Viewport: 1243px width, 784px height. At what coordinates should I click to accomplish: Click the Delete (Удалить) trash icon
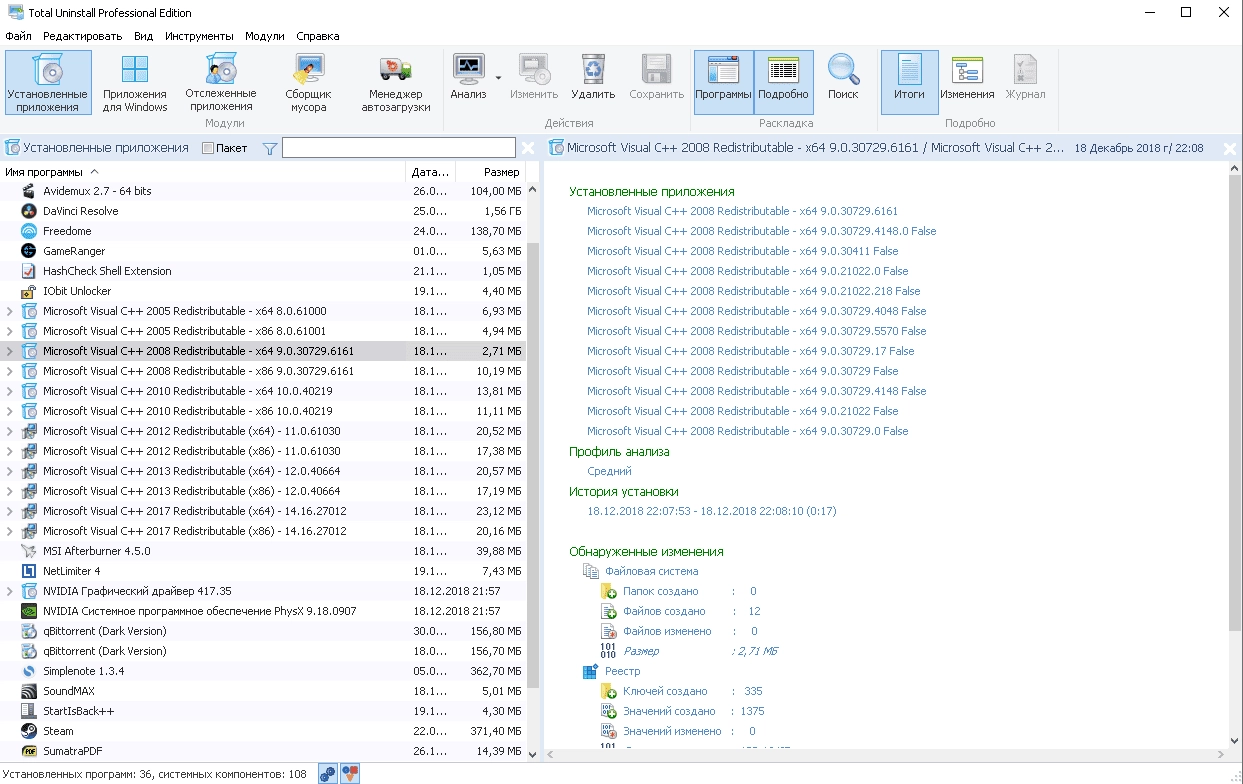pos(593,77)
